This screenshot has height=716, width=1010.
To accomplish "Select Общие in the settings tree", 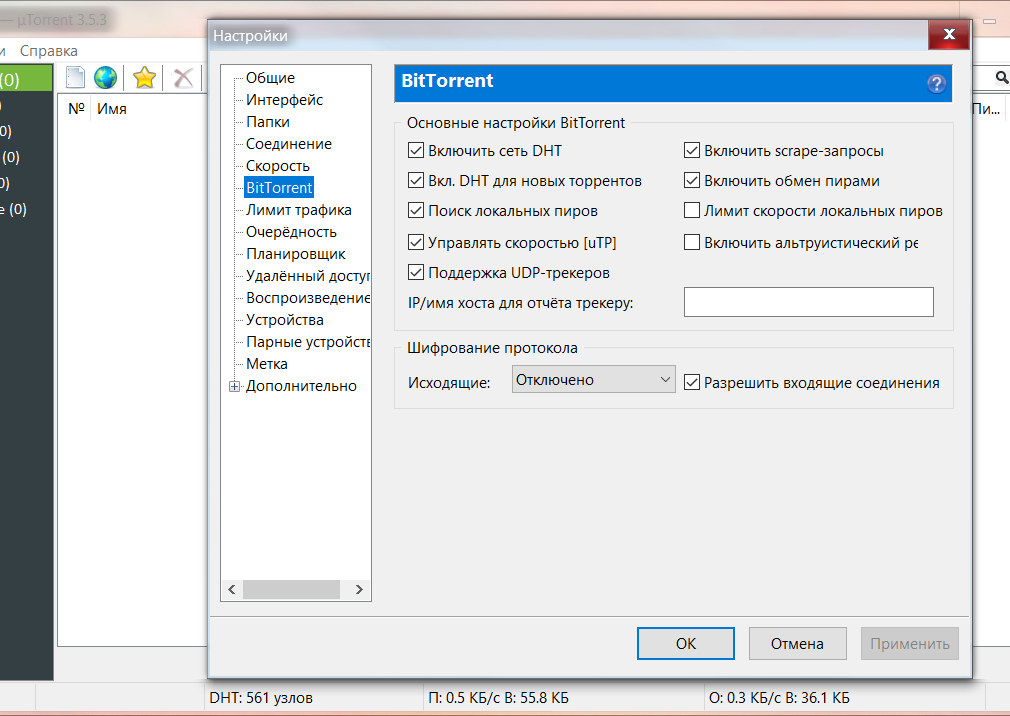I will point(271,78).
